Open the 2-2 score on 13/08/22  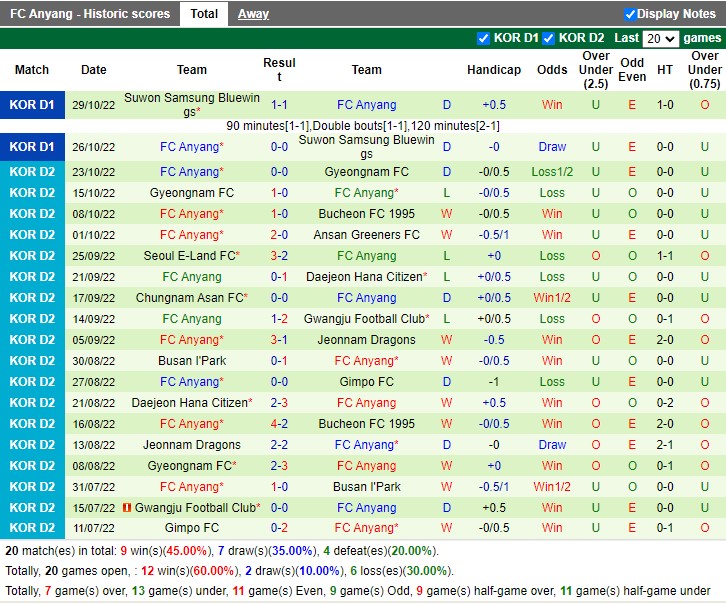click(x=279, y=445)
